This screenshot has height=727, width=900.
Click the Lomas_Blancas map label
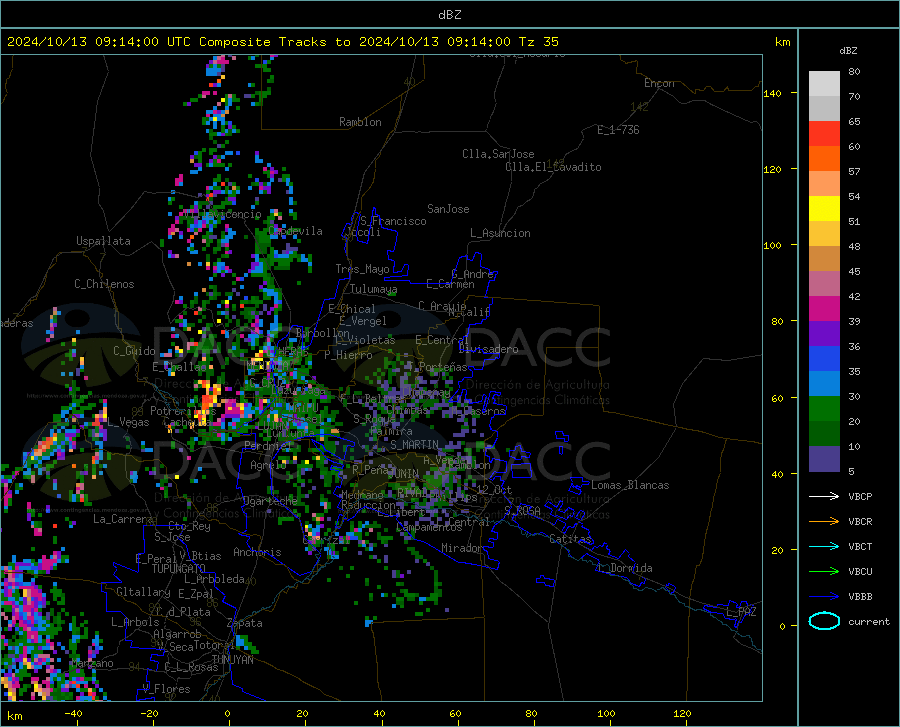pos(630,485)
